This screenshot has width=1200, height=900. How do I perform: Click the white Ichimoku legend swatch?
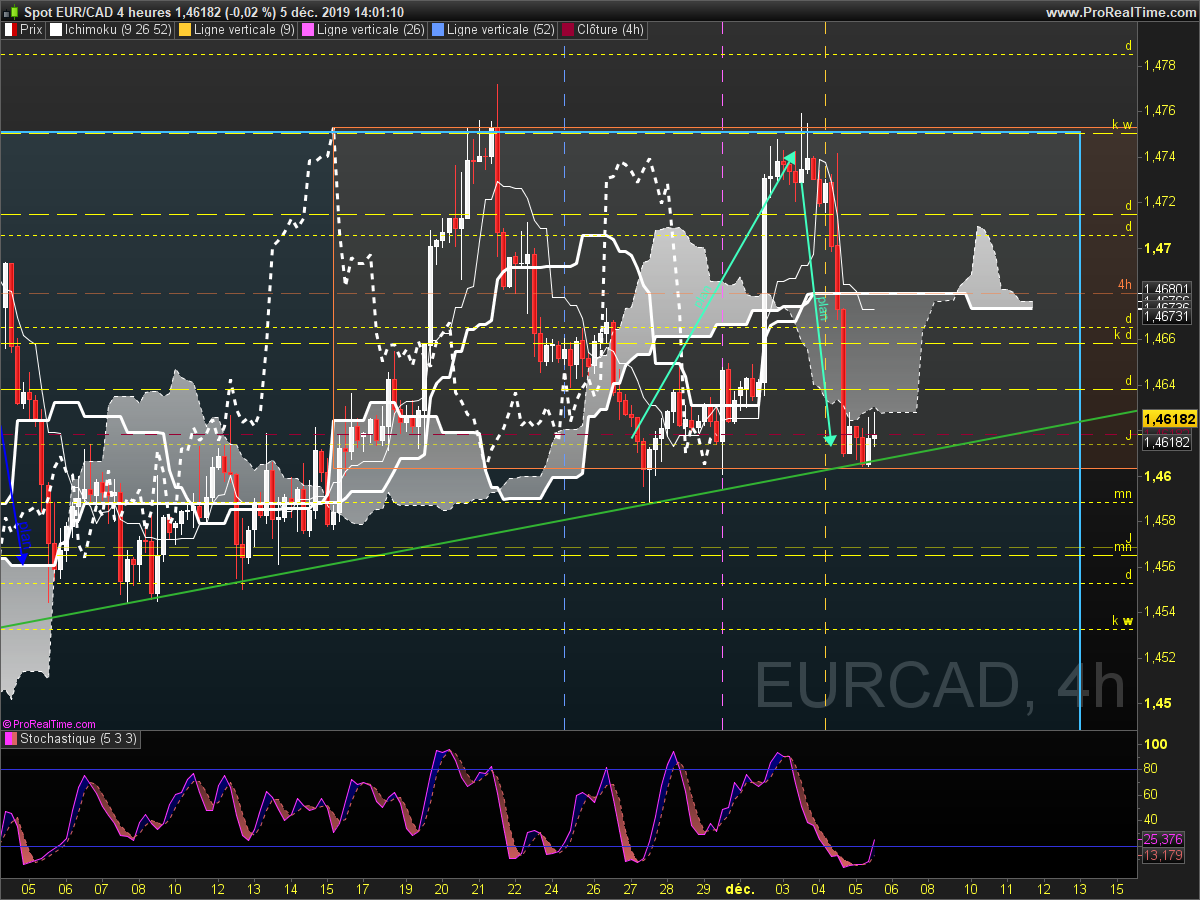click(55, 30)
